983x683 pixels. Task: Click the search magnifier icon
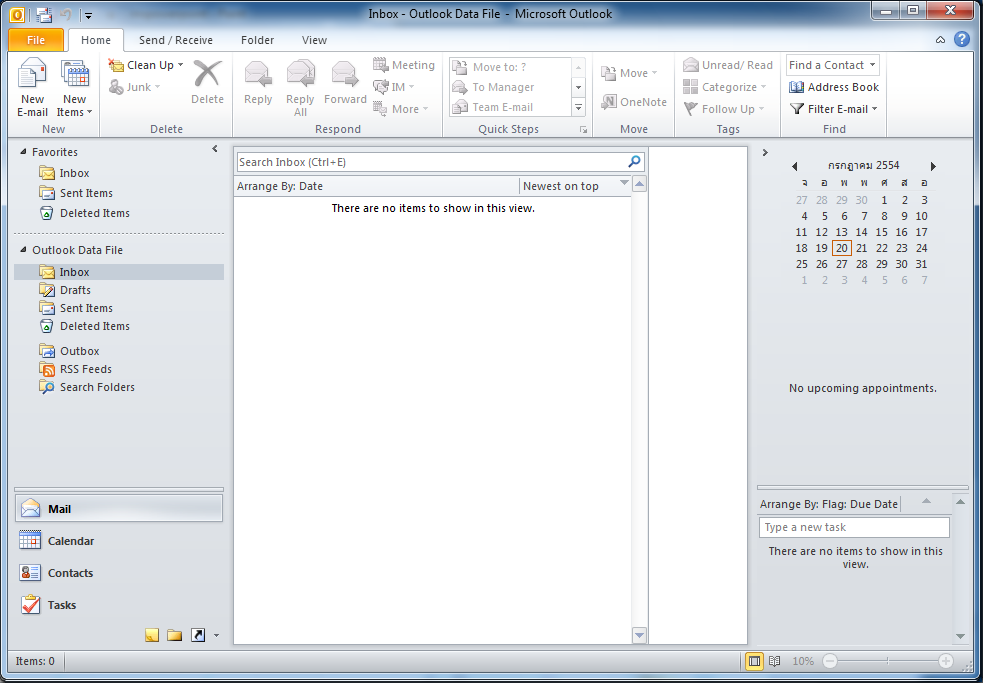pyautogui.click(x=634, y=162)
